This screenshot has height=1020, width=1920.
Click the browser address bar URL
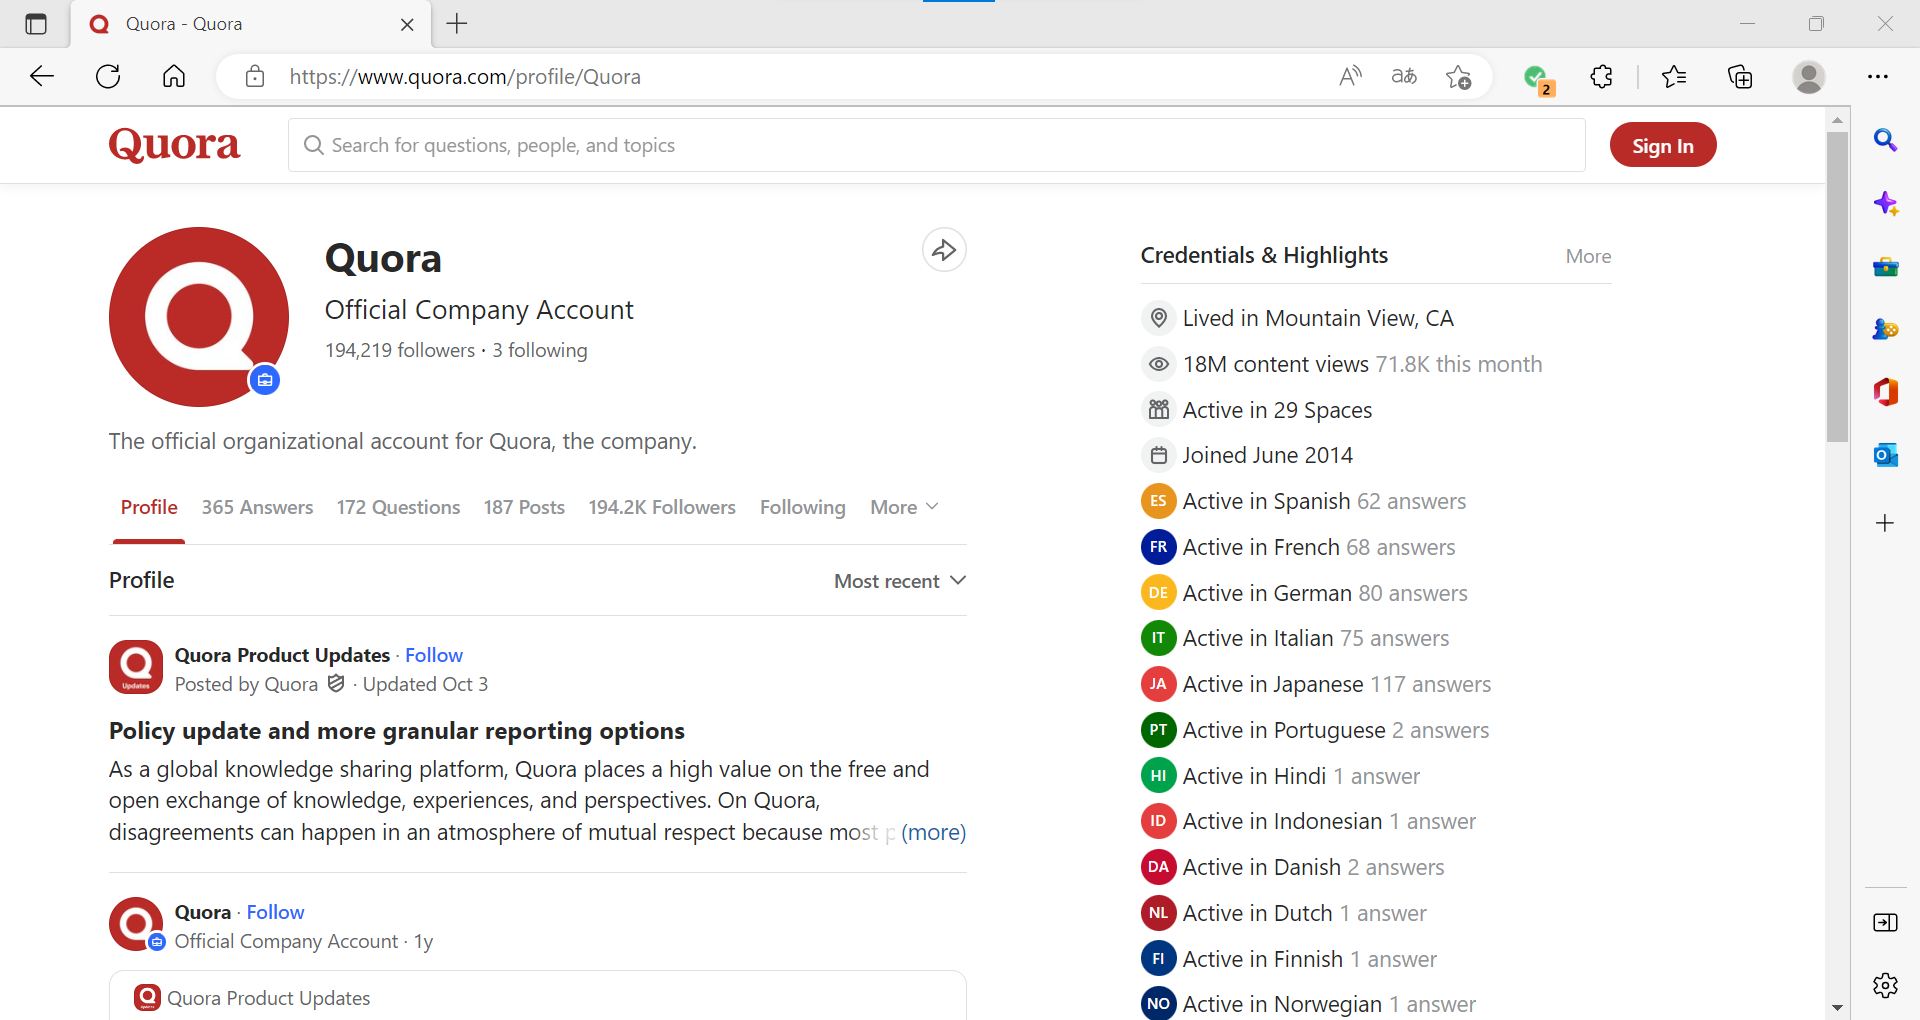(x=465, y=77)
